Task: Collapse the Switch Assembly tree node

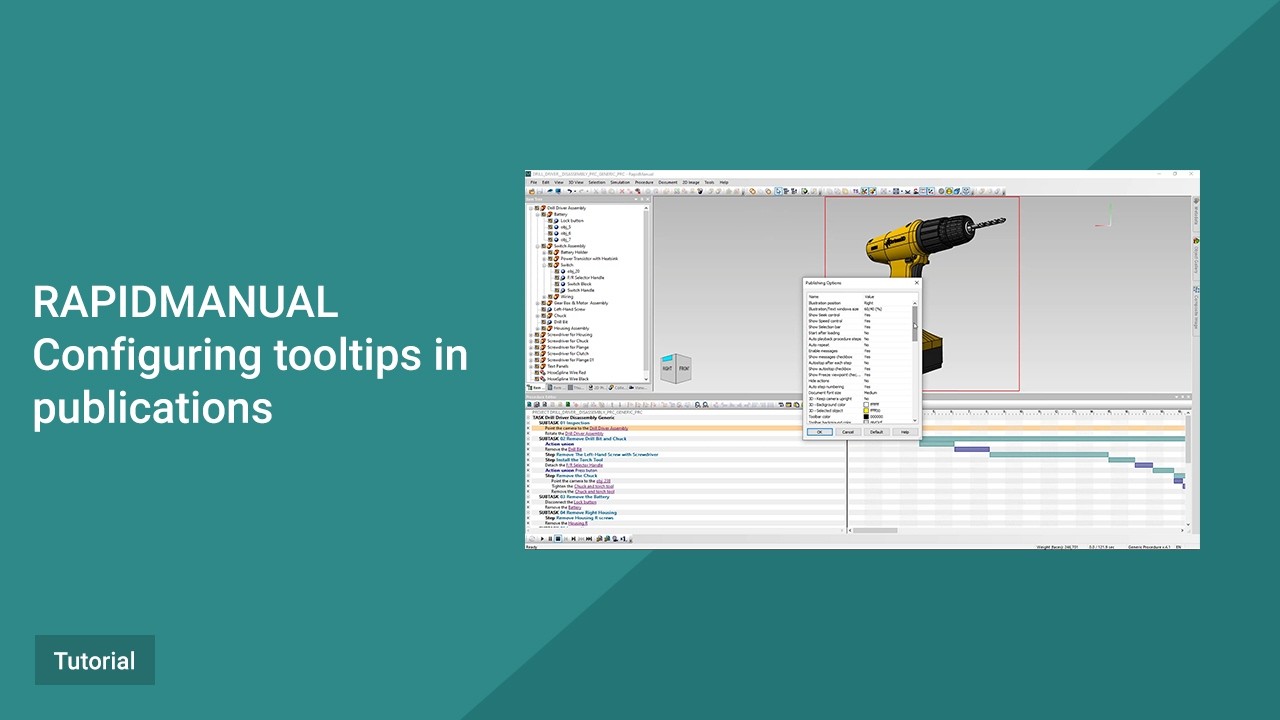Action: click(537, 246)
